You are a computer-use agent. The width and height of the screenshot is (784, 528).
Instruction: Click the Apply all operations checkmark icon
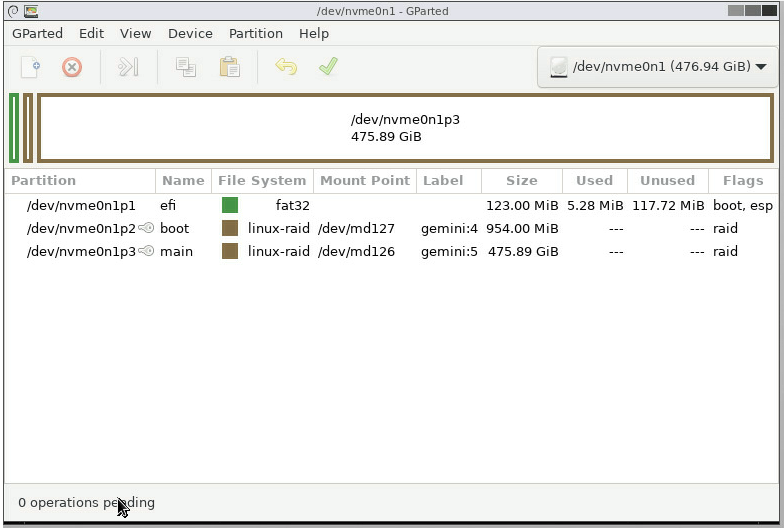pyautogui.click(x=328, y=66)
